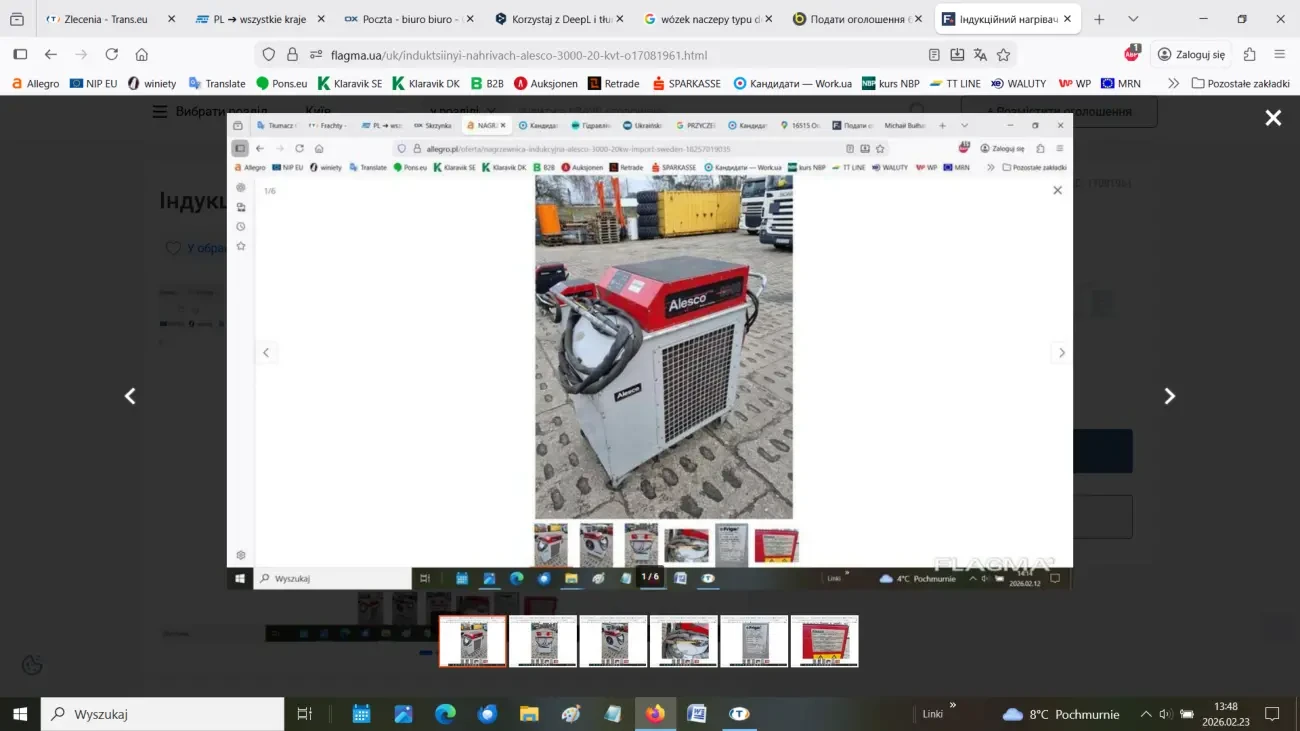The height and width of the screenshot is (731, 1300).
Task: Bookmark this page with the star
Action: [x=1003, y=55]
